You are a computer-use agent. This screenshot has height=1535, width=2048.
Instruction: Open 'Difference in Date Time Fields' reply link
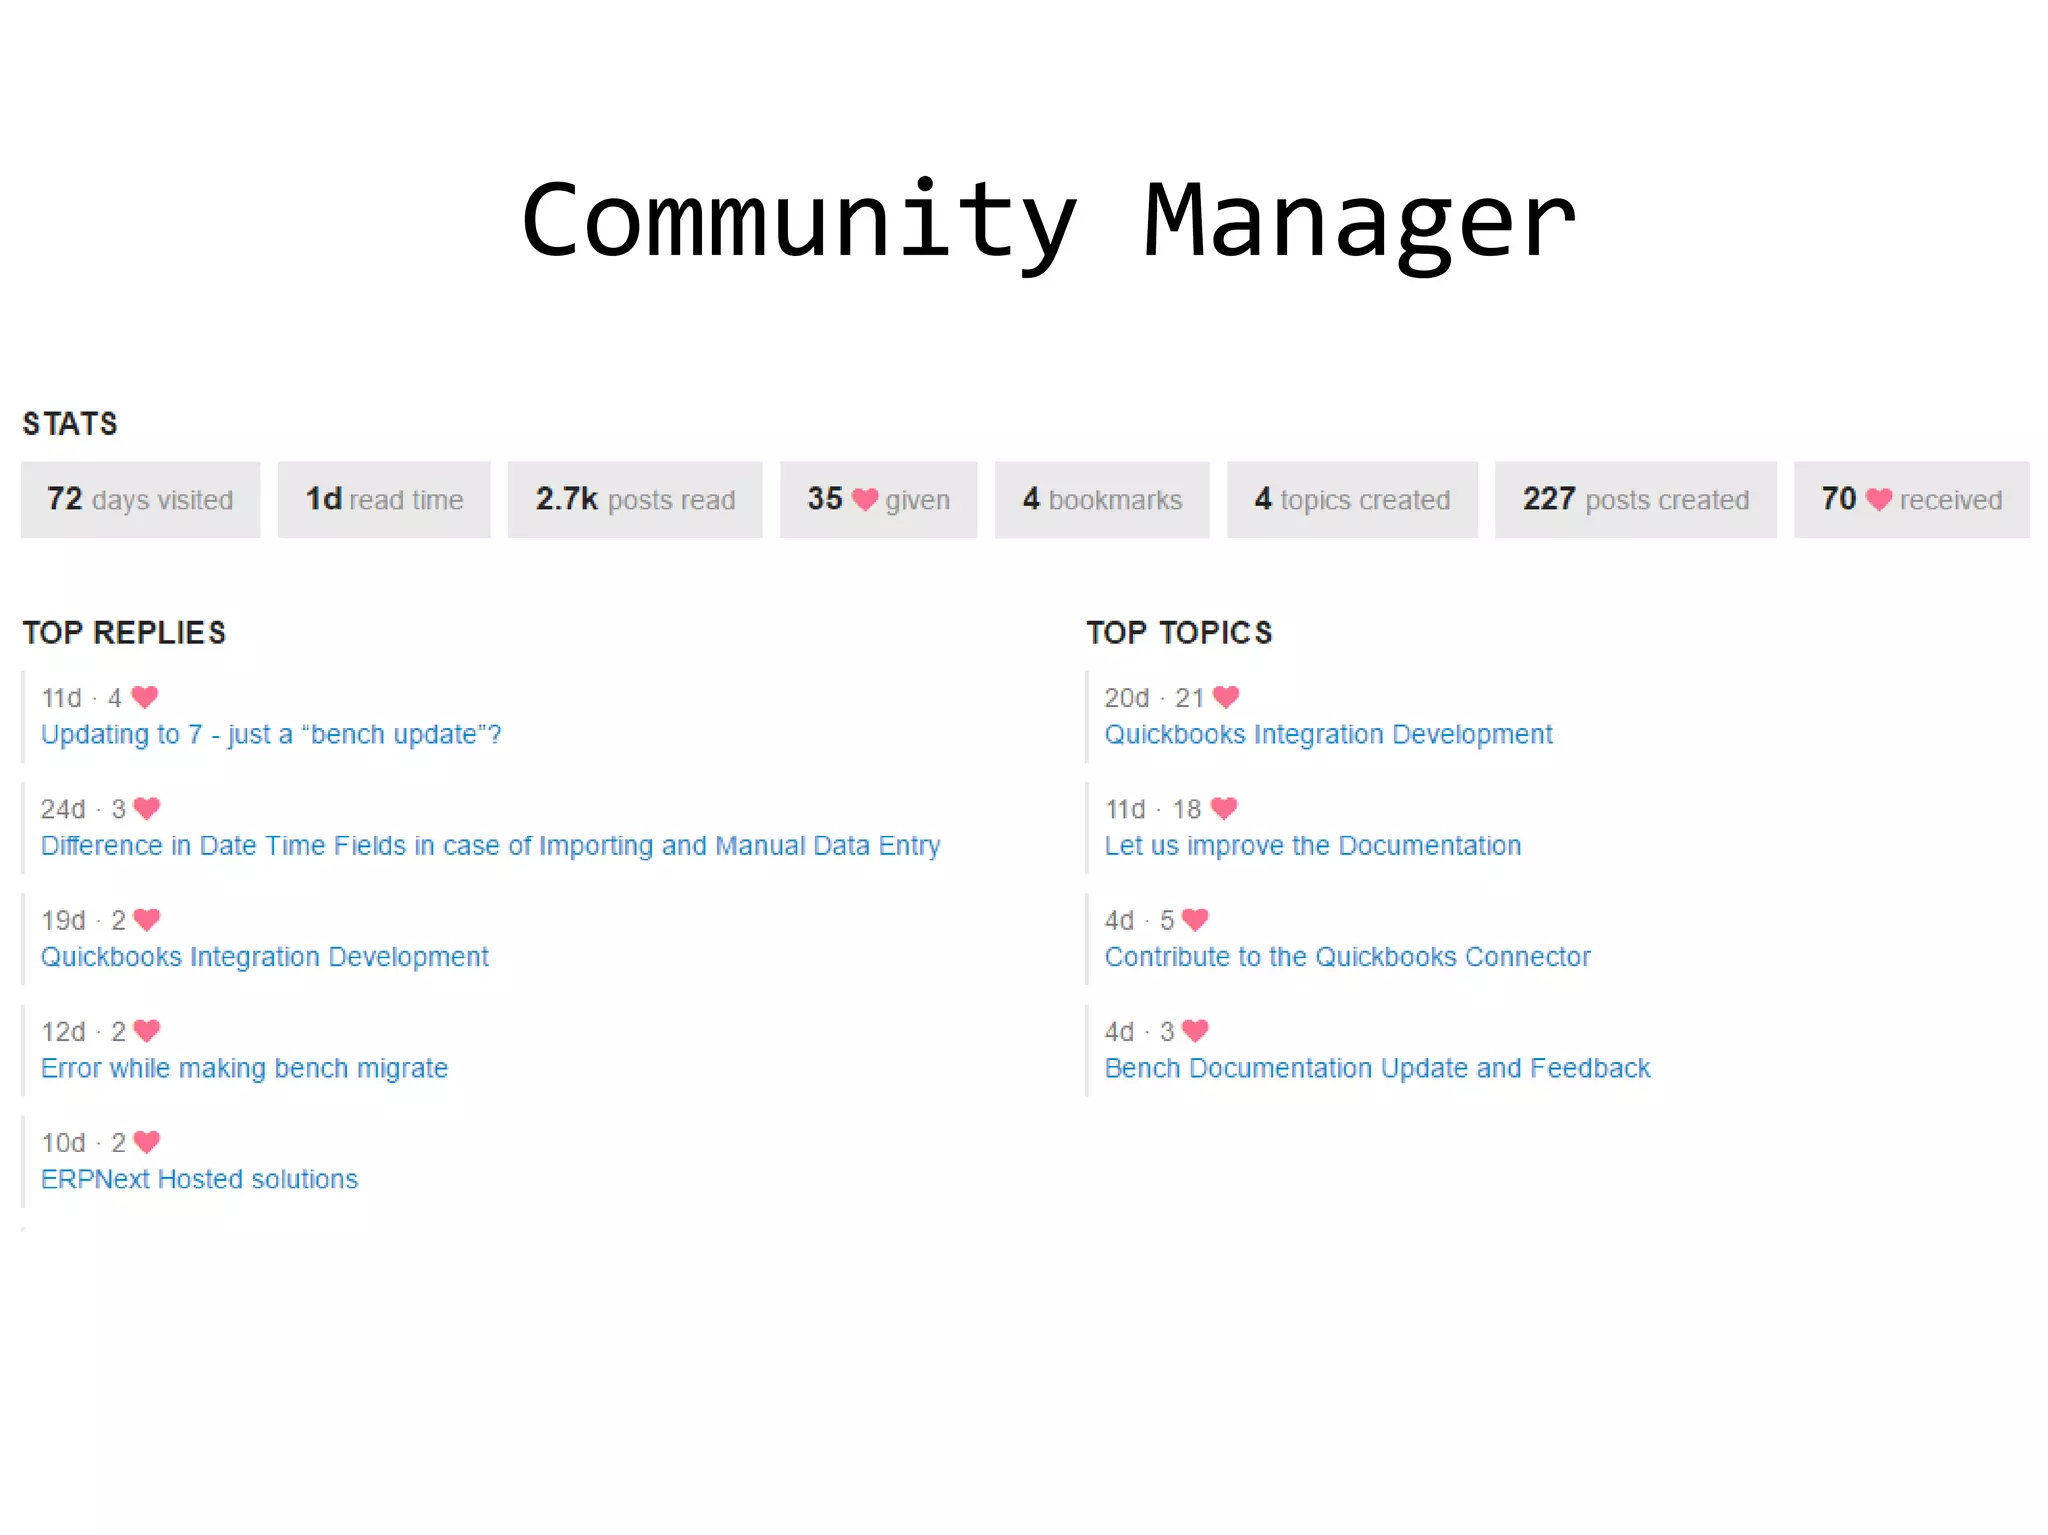tap(490, 846)
